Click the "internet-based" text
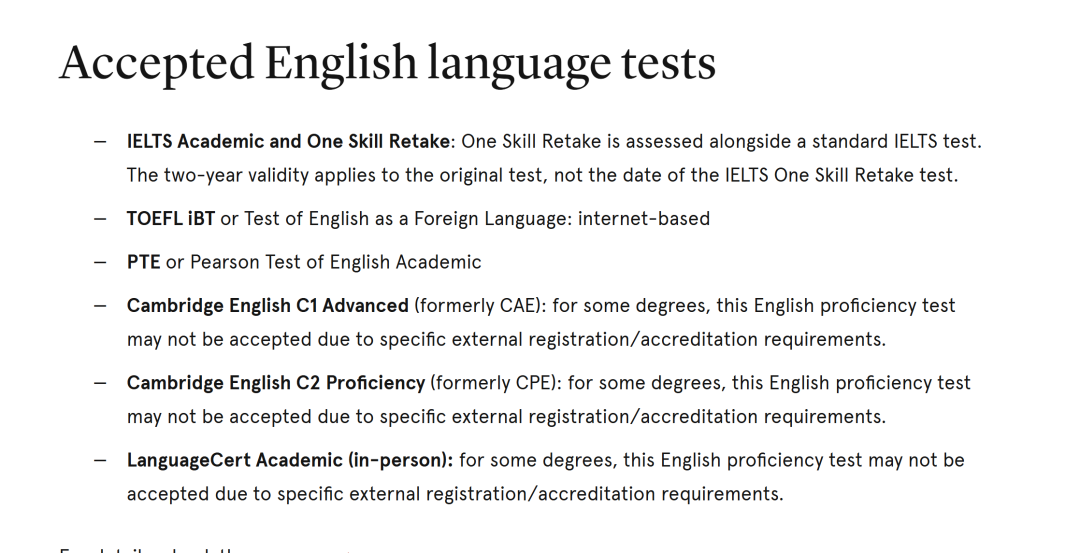The image size is (1080, 553). point(644,218)
